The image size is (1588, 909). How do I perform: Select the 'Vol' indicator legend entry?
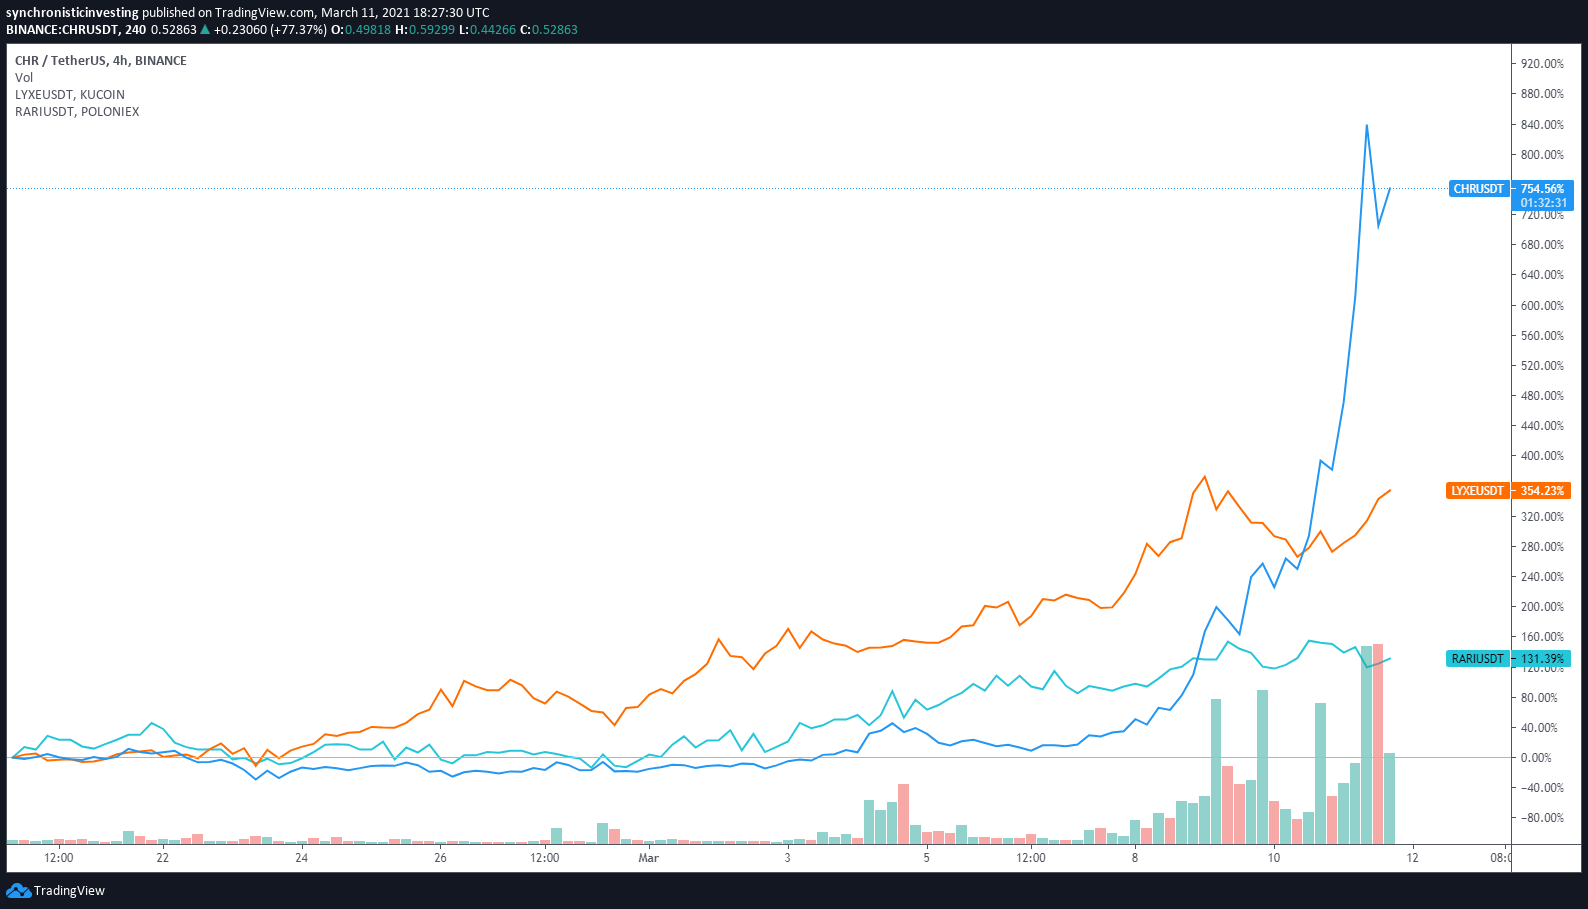click(x=24, y=78)
